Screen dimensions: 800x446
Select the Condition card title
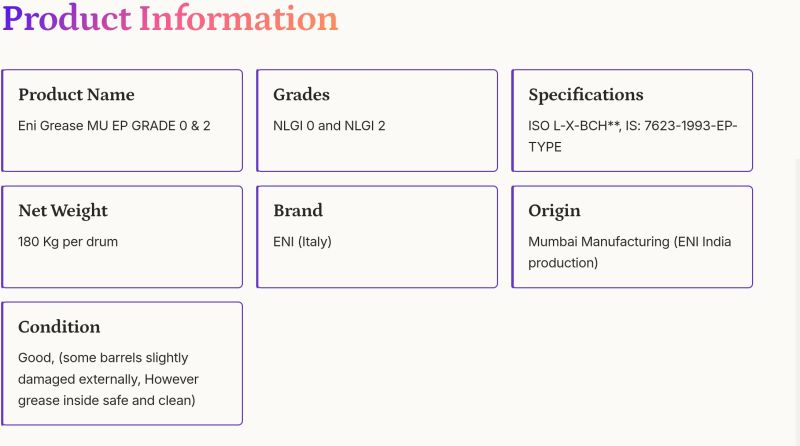click(x=59, y=327)
